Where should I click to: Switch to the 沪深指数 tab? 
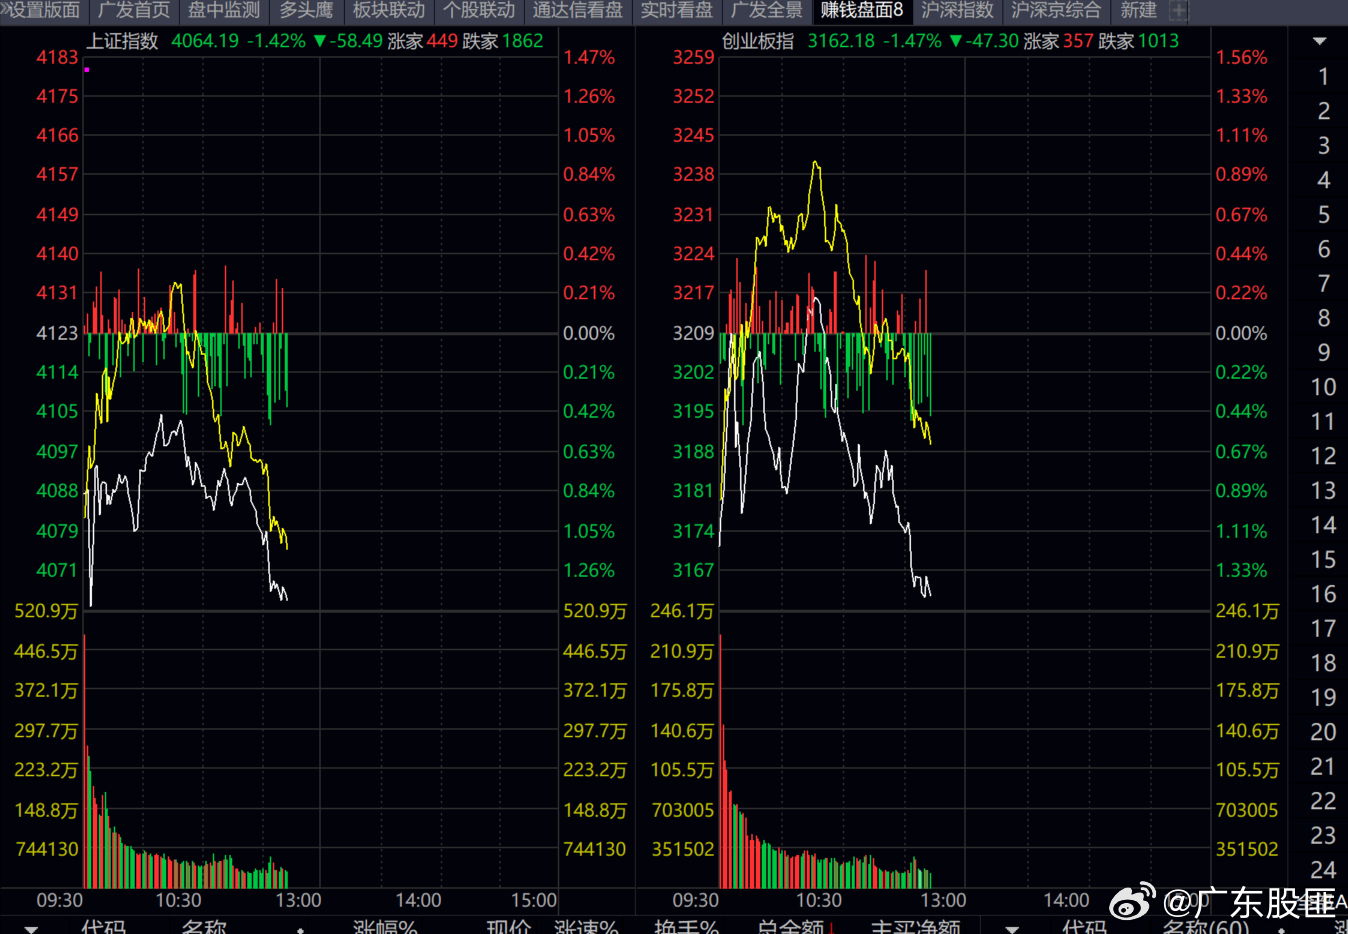(957, 11)
